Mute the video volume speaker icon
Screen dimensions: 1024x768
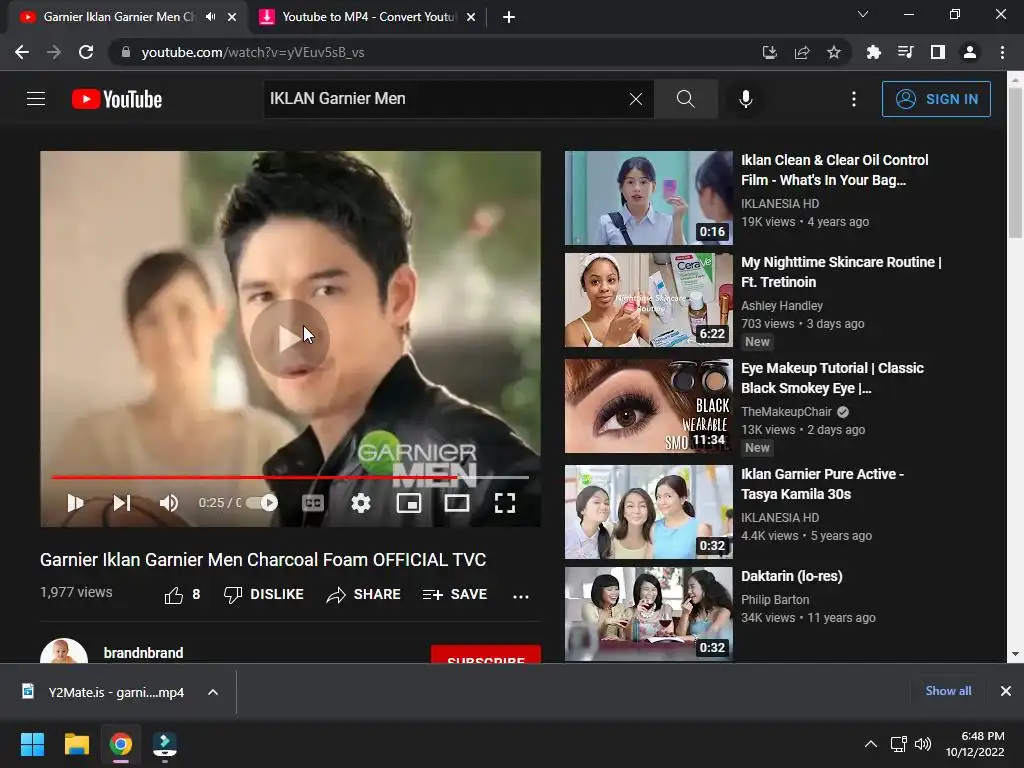point(168,503)
